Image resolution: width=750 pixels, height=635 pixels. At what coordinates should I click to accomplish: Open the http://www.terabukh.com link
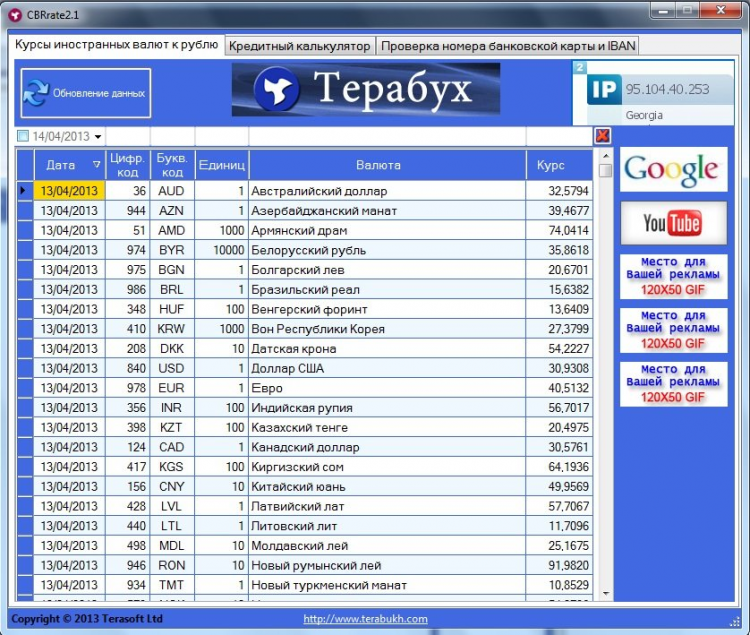pos(365,619)
